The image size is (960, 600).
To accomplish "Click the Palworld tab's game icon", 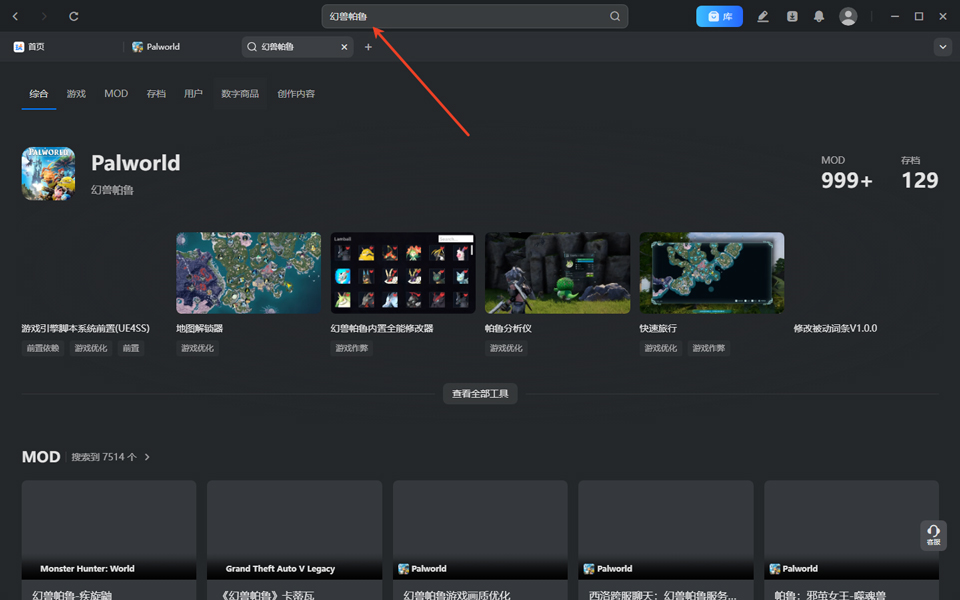I will click(138, 47).
